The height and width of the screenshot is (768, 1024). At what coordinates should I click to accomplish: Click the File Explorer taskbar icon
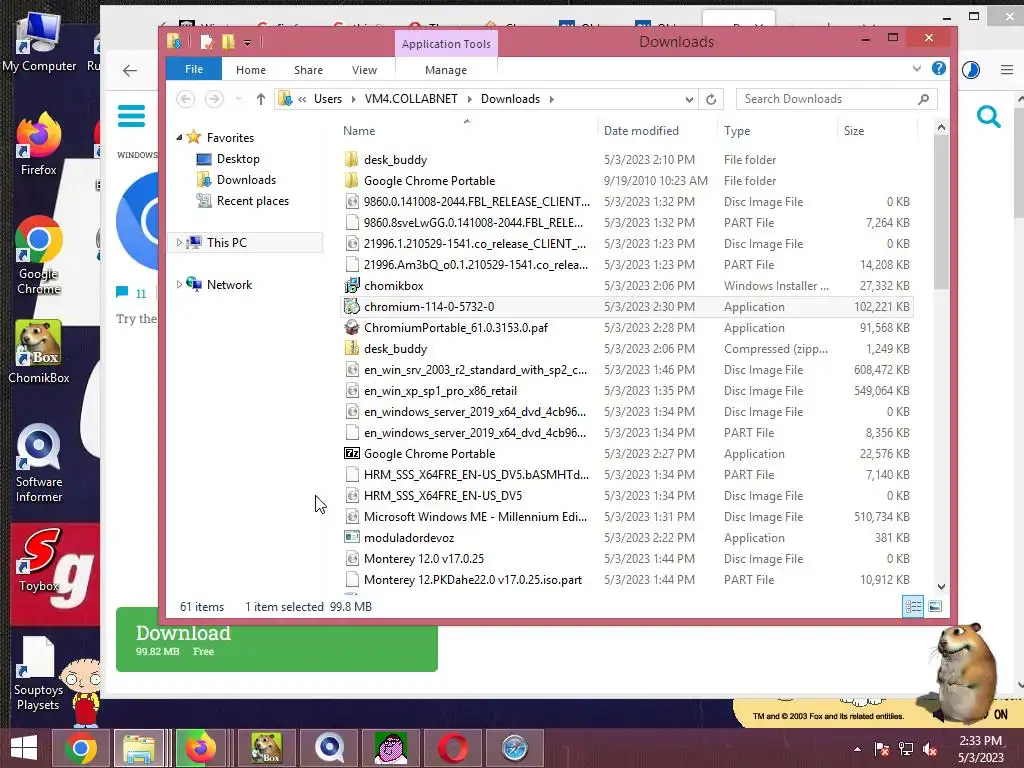(x=139, y=748)
